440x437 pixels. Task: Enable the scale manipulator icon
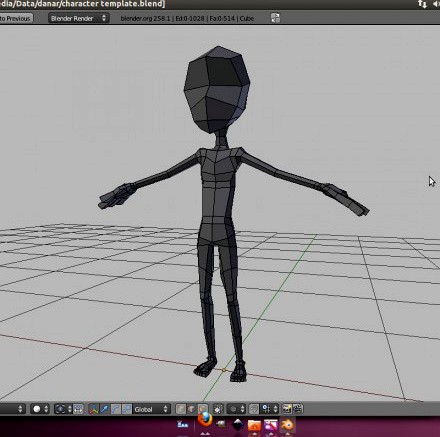click(x=126, y=409)
